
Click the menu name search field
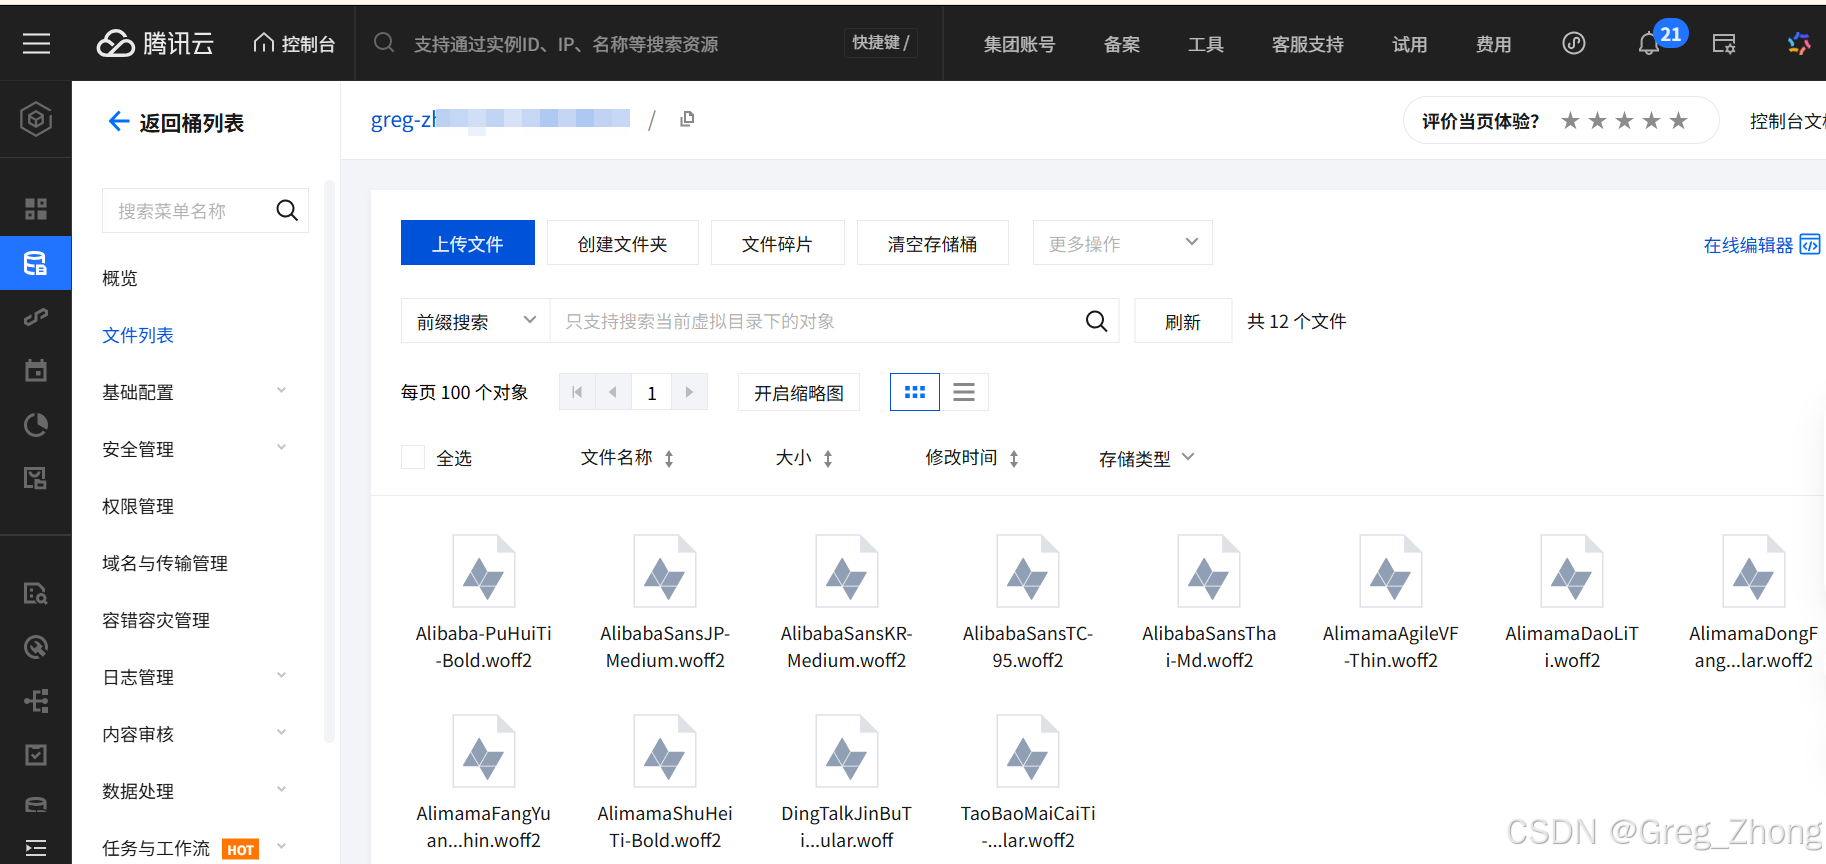188,210
